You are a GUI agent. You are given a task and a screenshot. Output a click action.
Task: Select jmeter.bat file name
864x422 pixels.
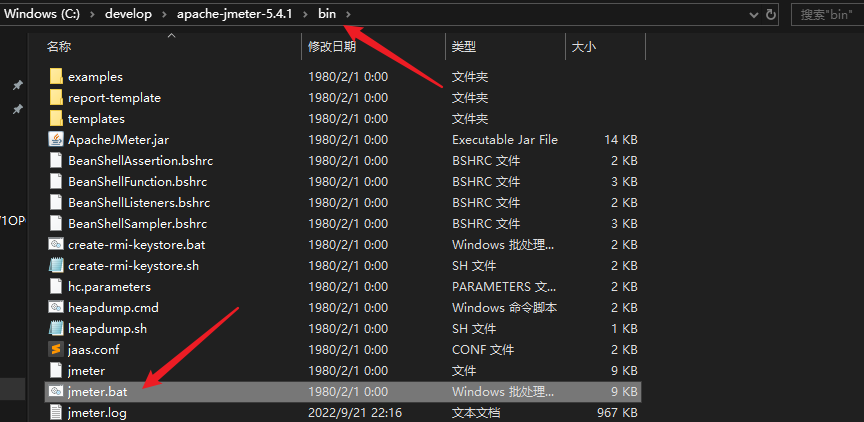(98, 392)
